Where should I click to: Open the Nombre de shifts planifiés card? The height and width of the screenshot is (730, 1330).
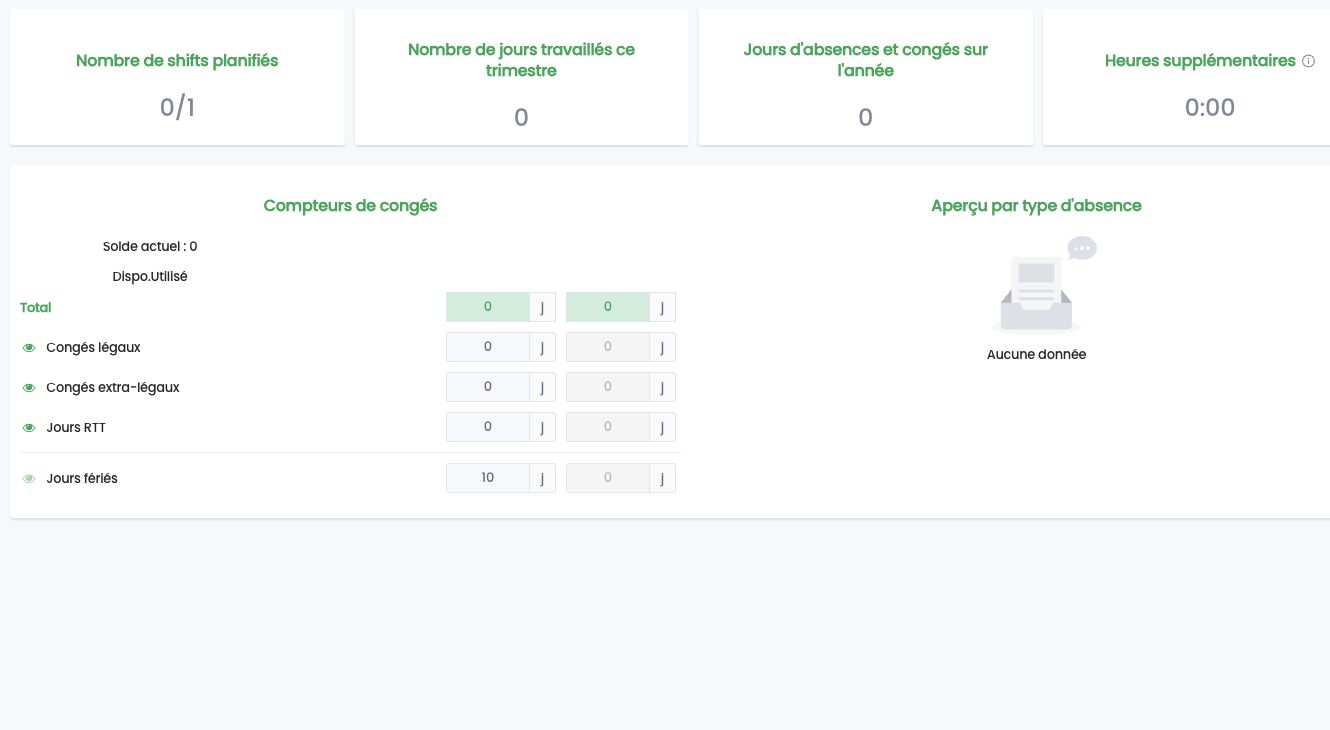click(177, 78)
